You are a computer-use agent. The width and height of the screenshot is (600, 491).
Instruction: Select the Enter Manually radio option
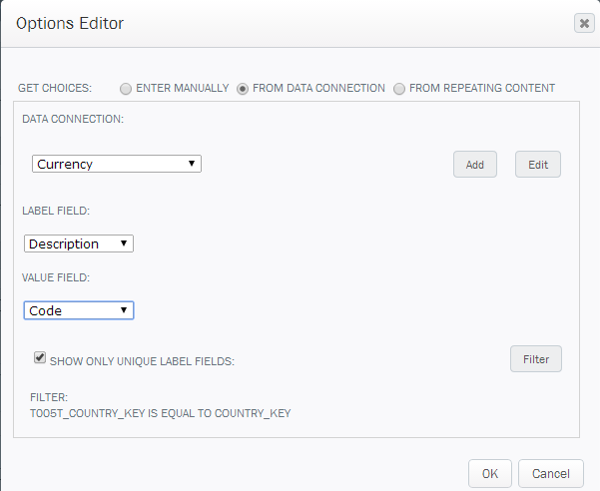pos(126,89)
